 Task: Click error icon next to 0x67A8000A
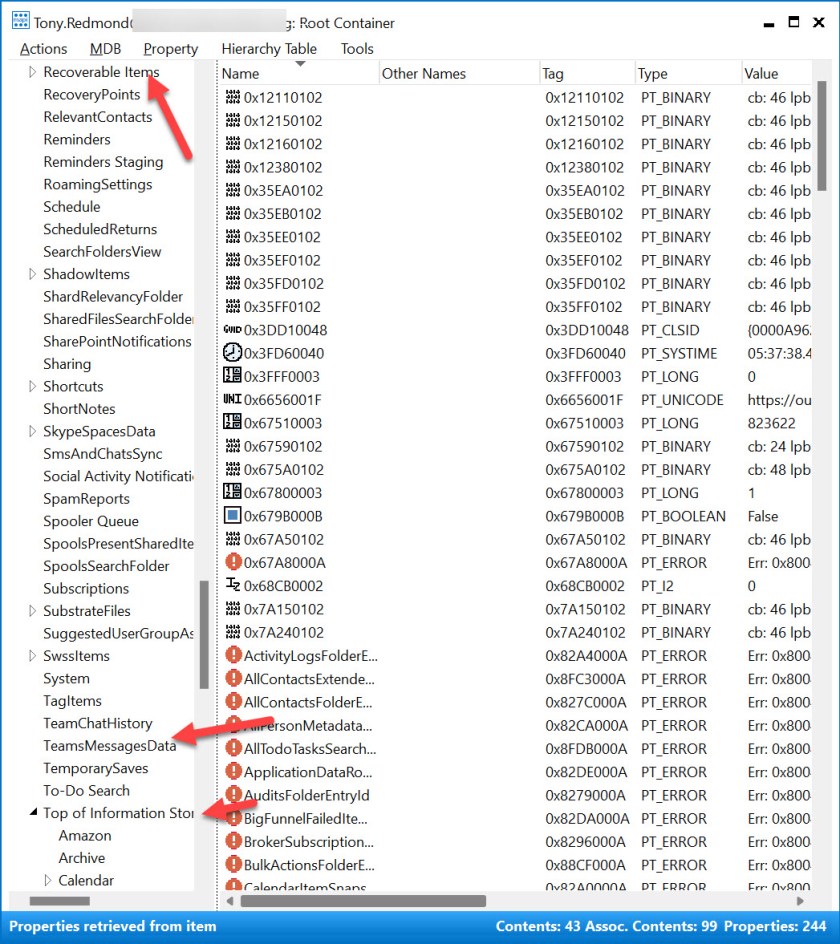click(x=233, y=562)
